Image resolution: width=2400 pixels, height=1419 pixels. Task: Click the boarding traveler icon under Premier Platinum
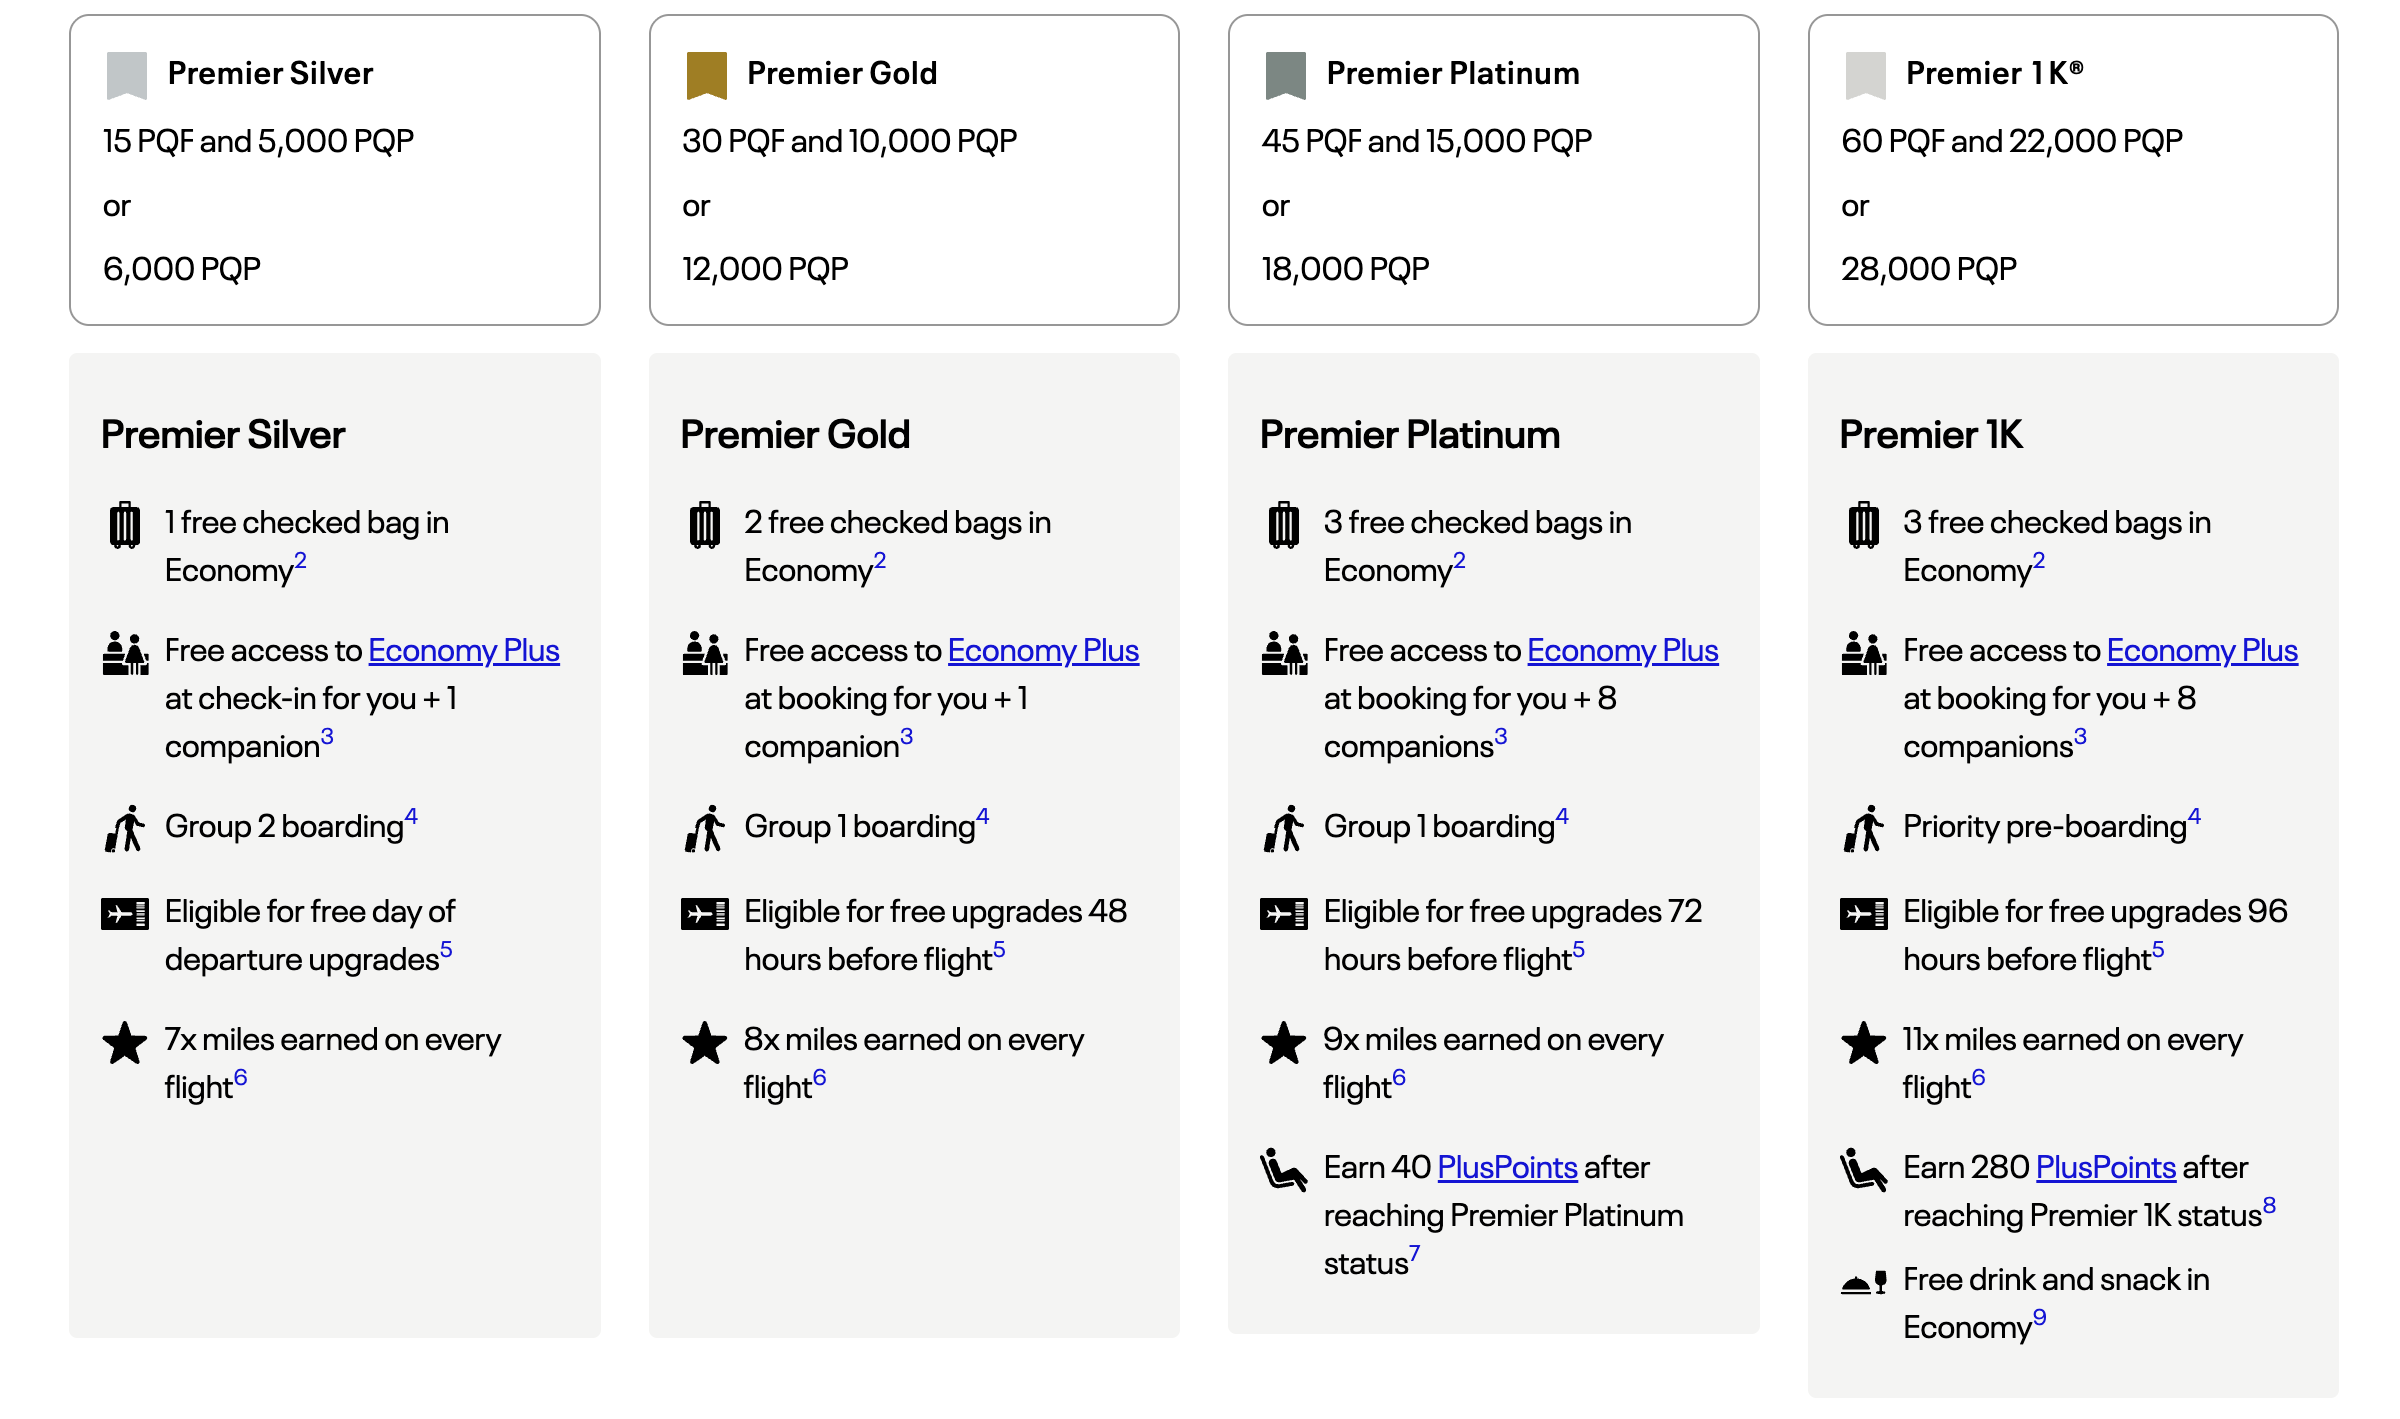(1284, 829)
